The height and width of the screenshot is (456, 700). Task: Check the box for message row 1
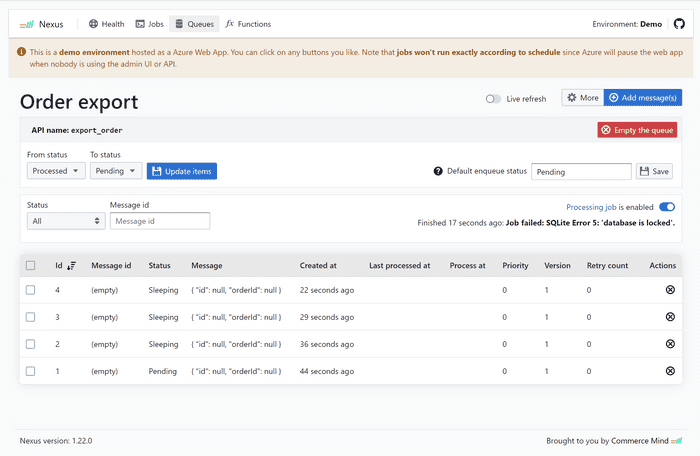tap(30, 371)
